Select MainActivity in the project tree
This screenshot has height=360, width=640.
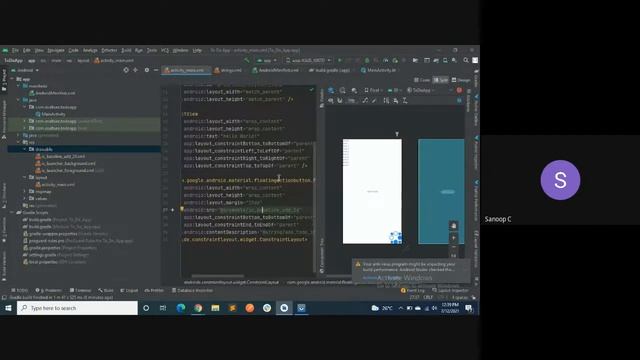tap(50, 114)
